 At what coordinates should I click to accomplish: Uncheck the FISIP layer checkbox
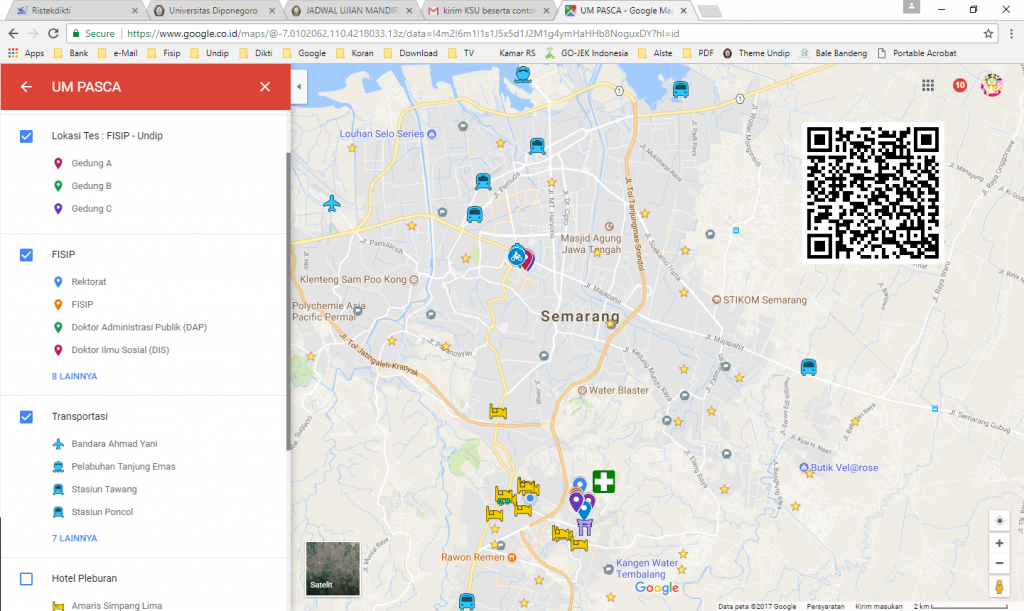coord(27,255)
